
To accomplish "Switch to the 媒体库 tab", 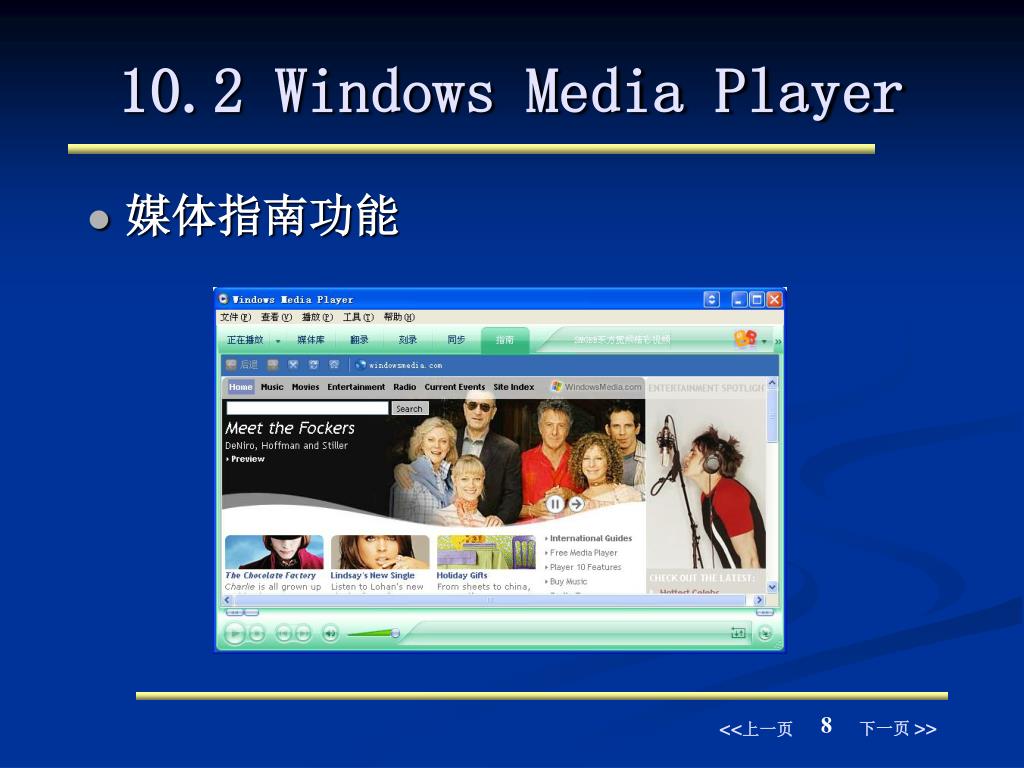I will [x=311, y=340].
